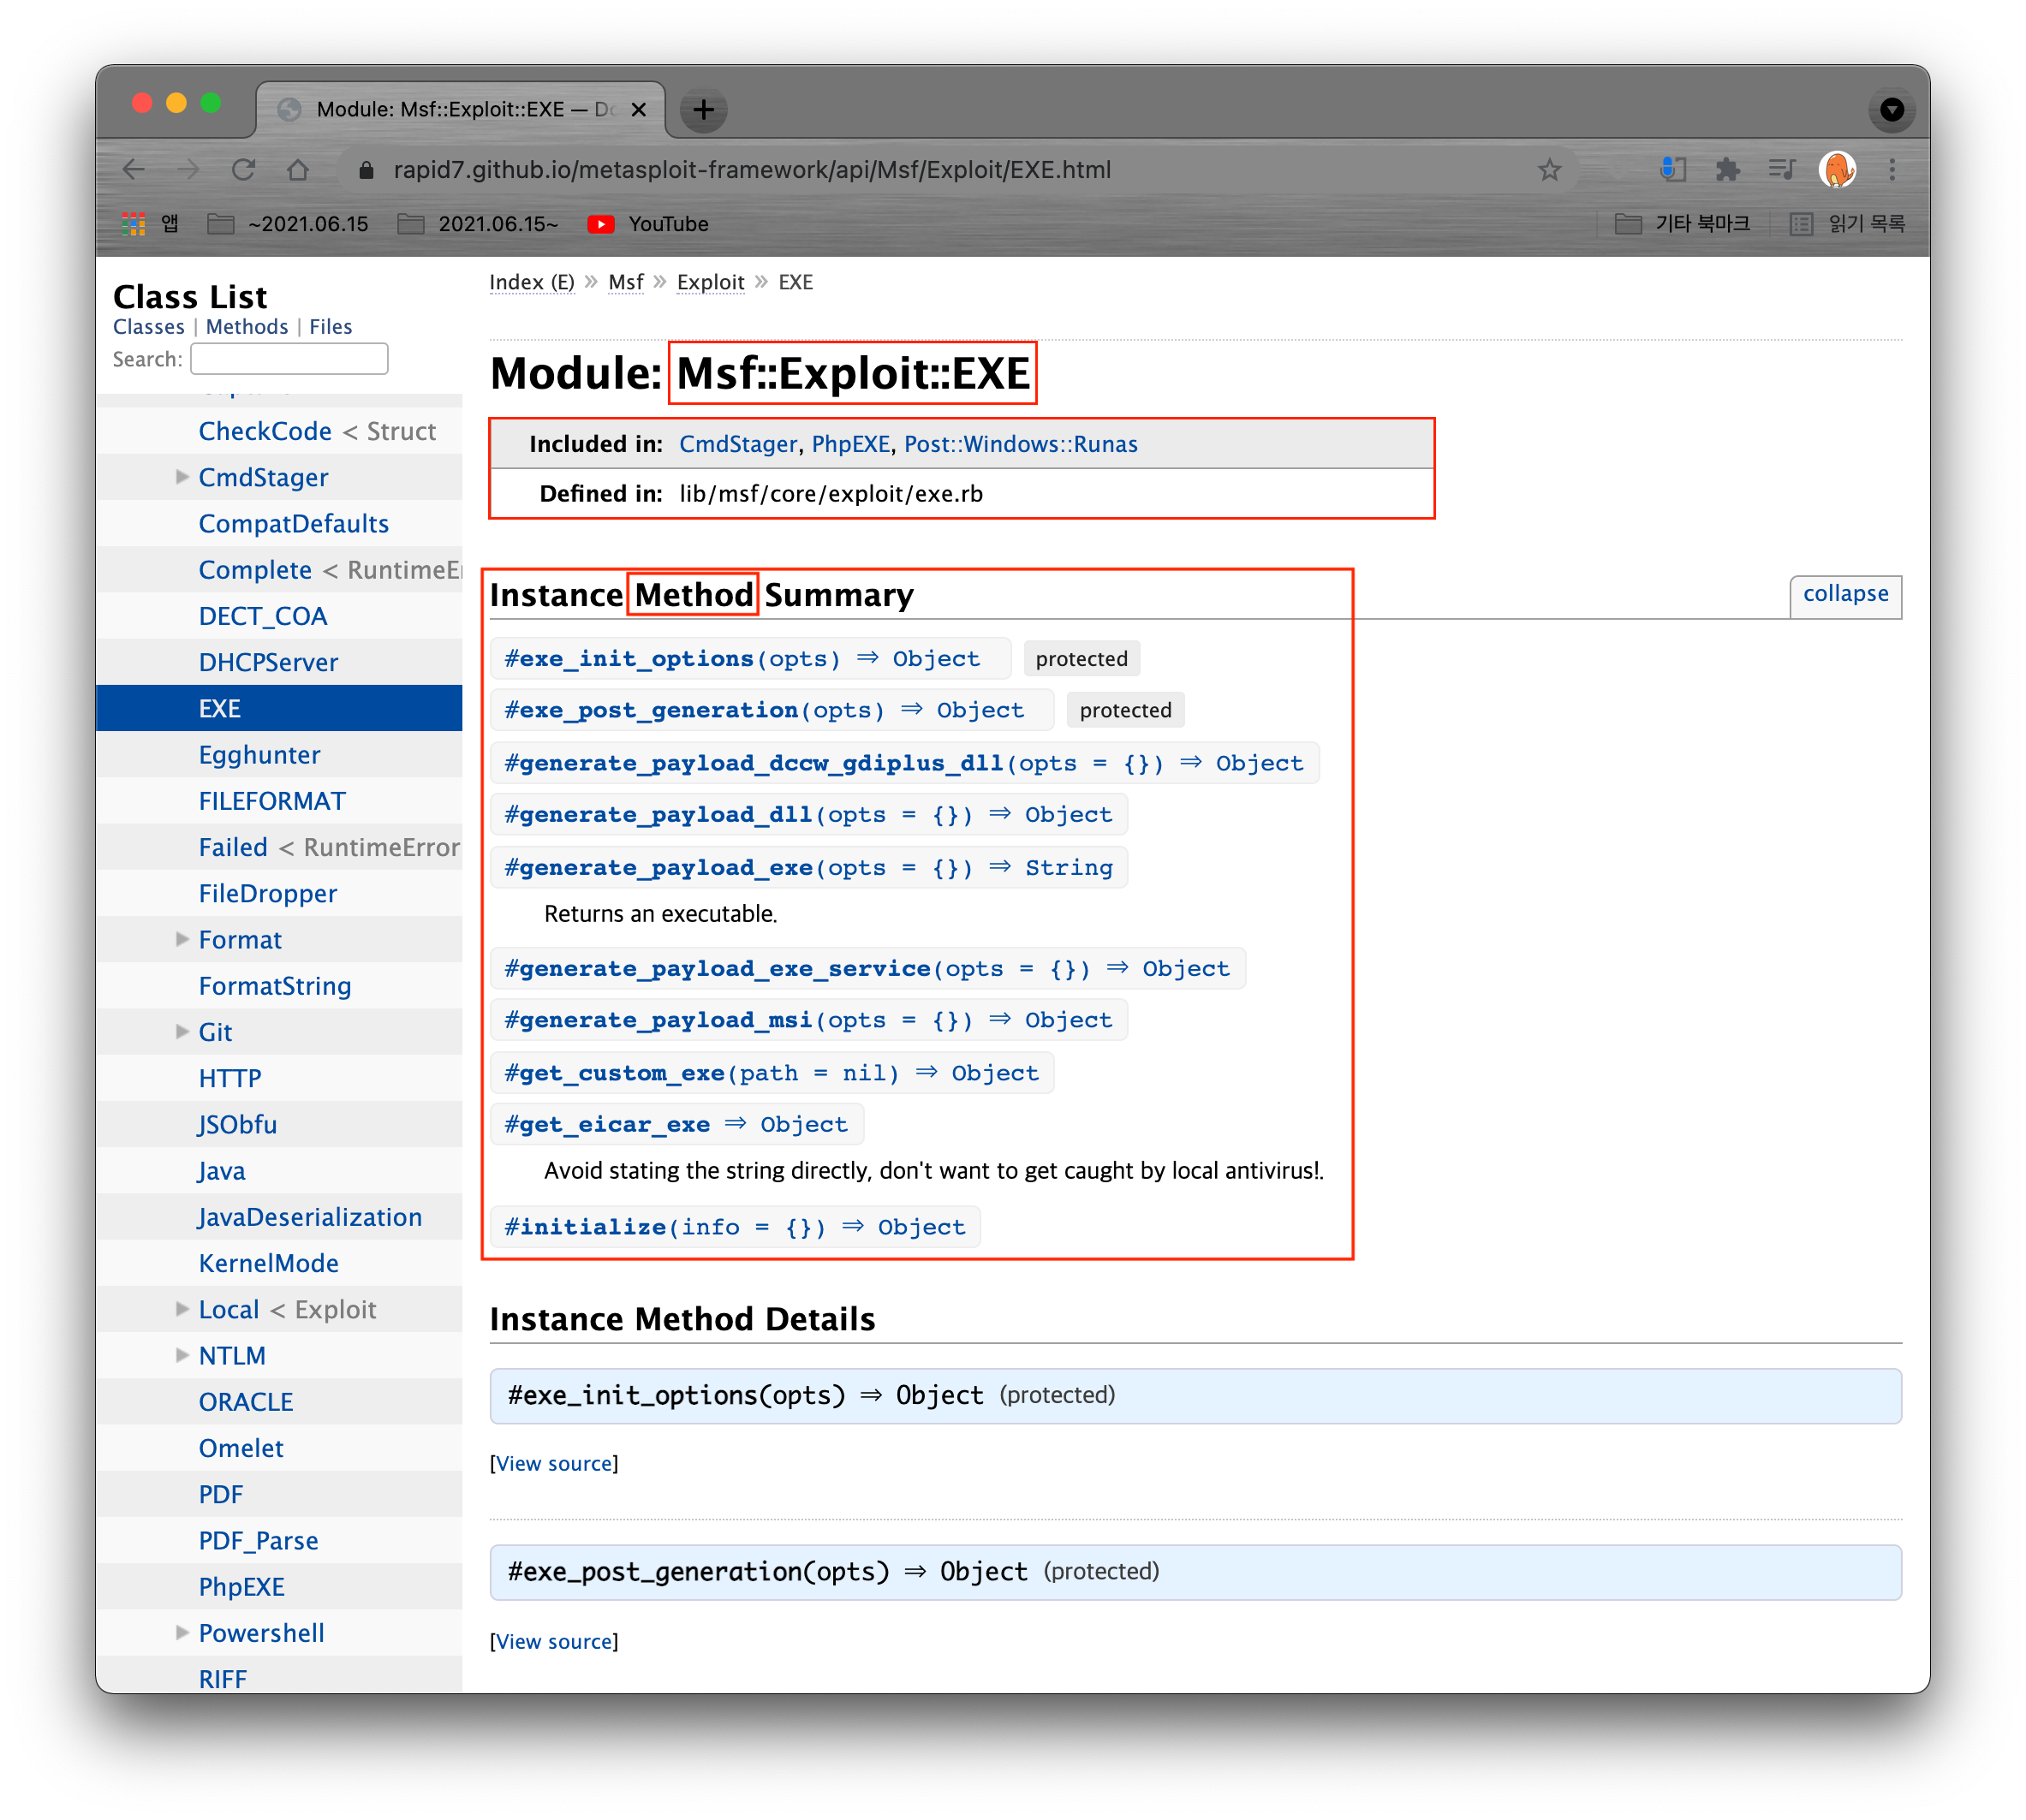Expand the Format class triangle

click(x=182, y=939)
